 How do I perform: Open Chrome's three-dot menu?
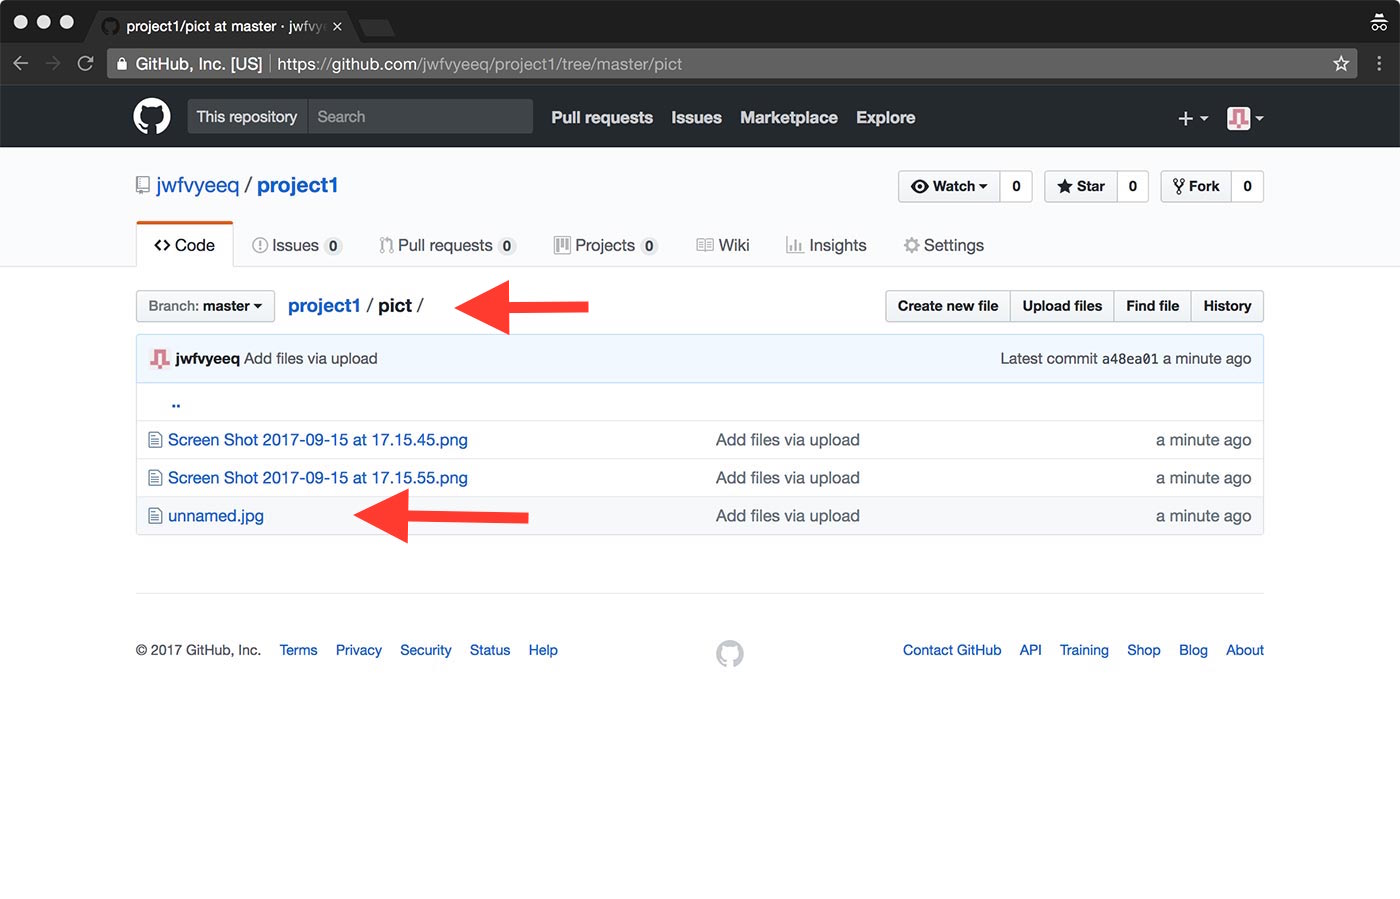coord(1379,64)
